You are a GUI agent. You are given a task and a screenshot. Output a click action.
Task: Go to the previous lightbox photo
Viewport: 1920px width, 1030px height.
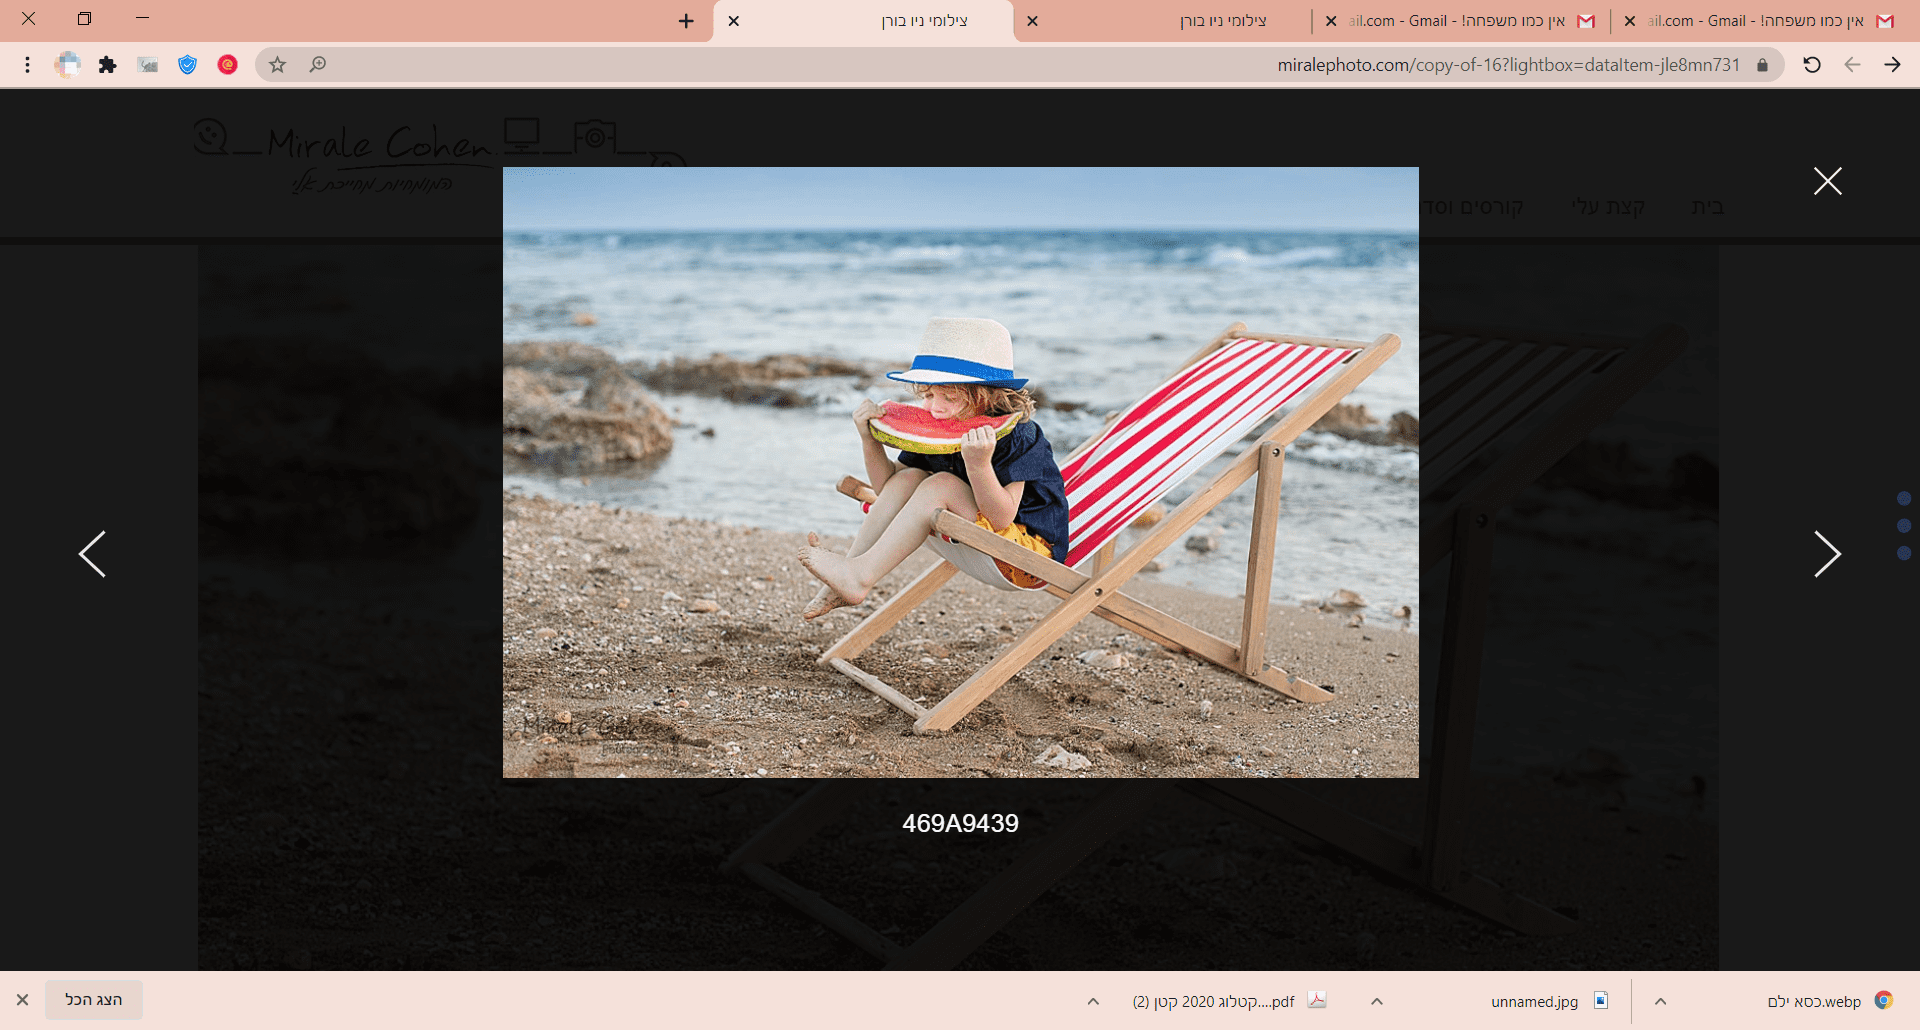(92, 554)
